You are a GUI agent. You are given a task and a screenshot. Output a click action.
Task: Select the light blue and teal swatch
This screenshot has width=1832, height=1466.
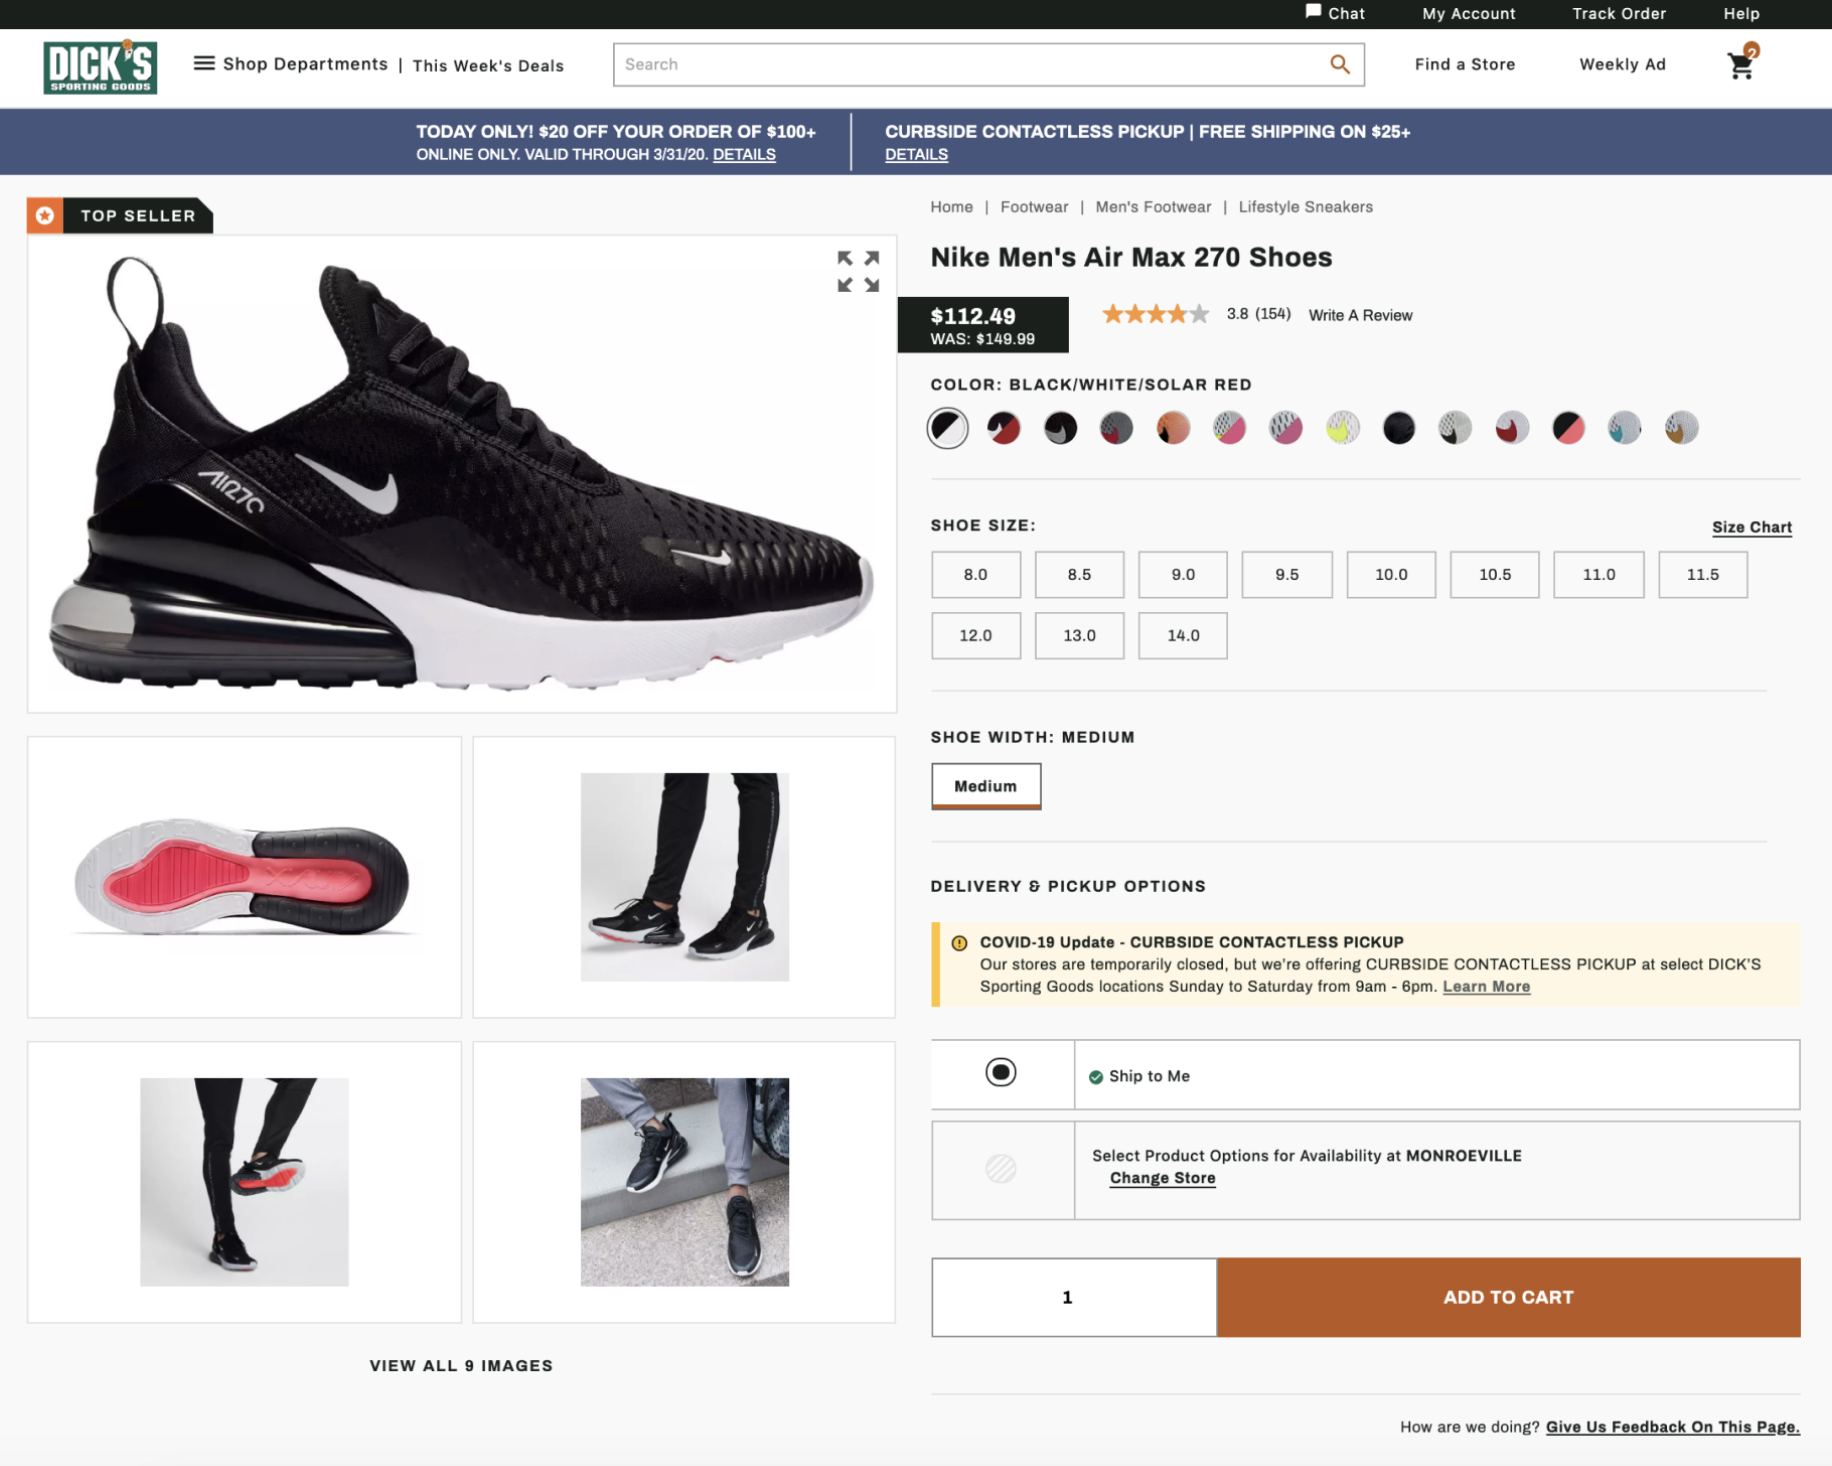pos(1624,428)
